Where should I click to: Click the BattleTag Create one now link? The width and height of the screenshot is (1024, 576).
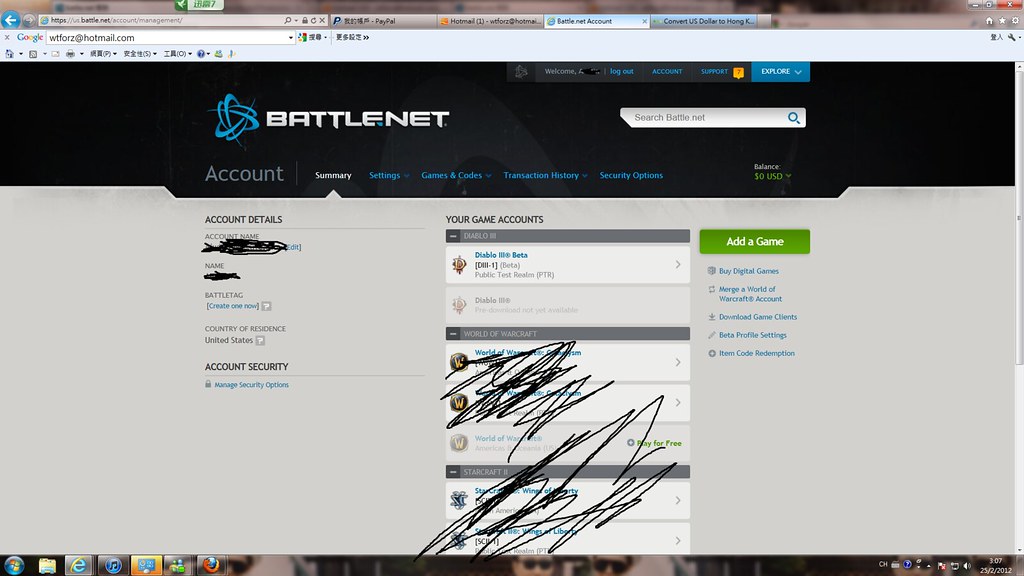coord(232,306)
